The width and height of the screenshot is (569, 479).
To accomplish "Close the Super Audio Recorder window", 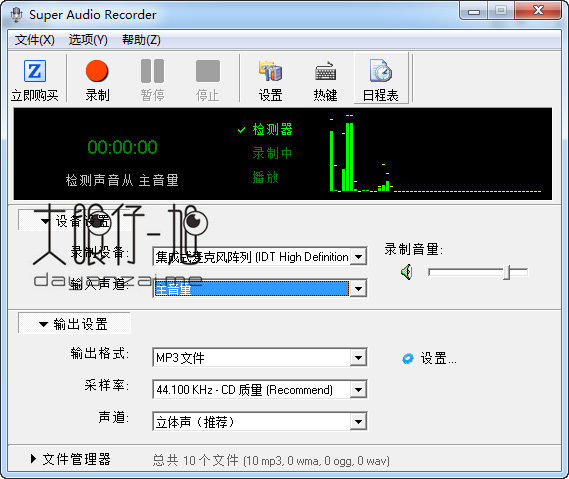I will [538, 11].
